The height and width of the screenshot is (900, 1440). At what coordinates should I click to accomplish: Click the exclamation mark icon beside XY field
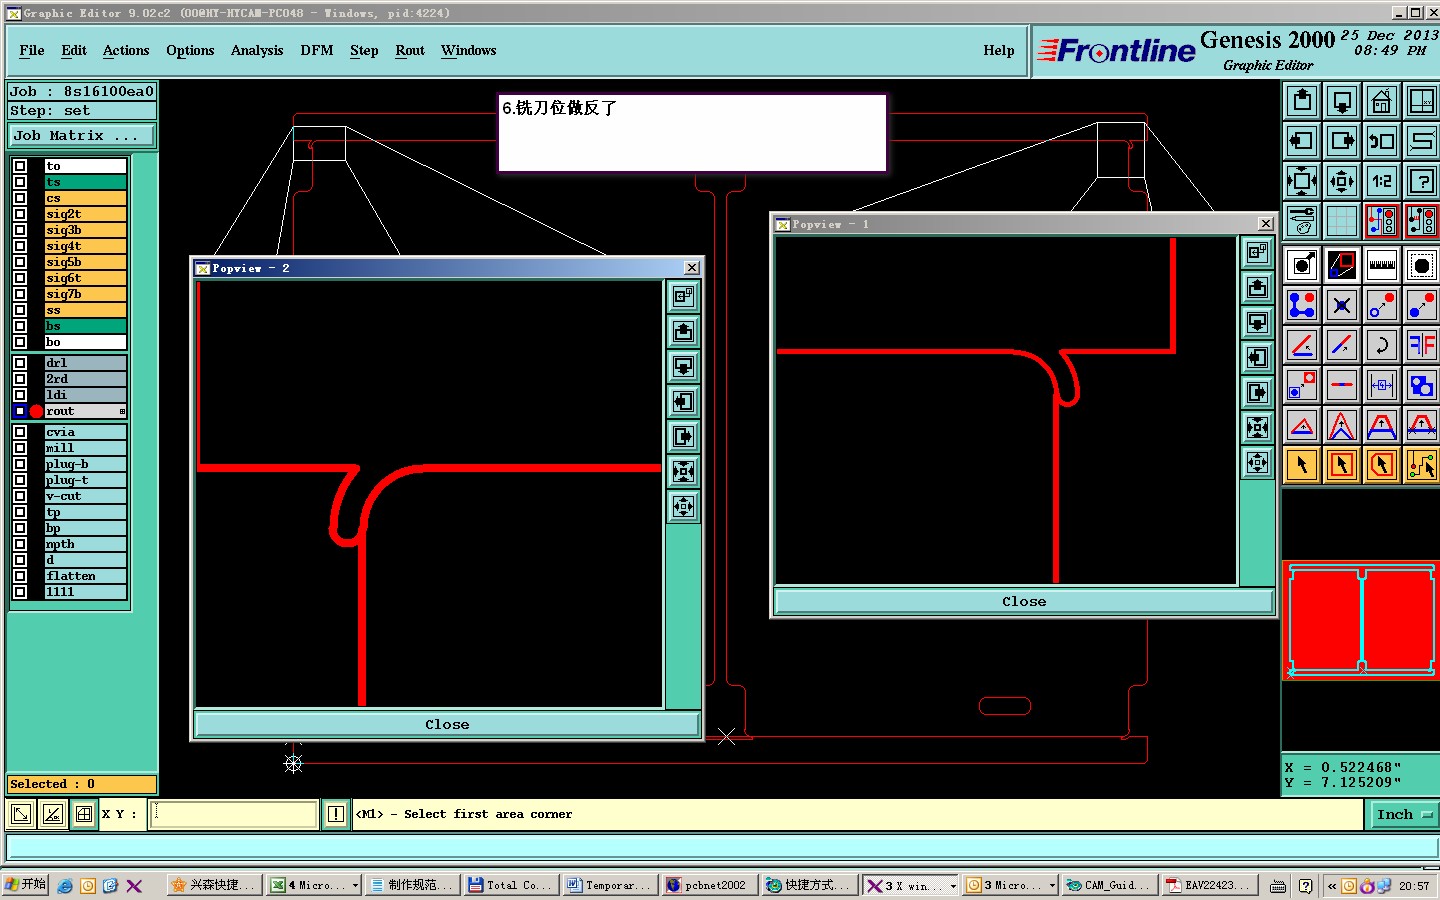(336, 814)
